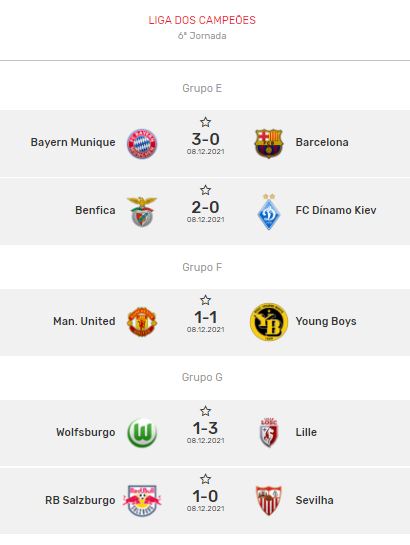This screenshot has height=545, width=410.
Task: Open the Liga dos Campeões heading link
Action: click(x=202, y=20)
